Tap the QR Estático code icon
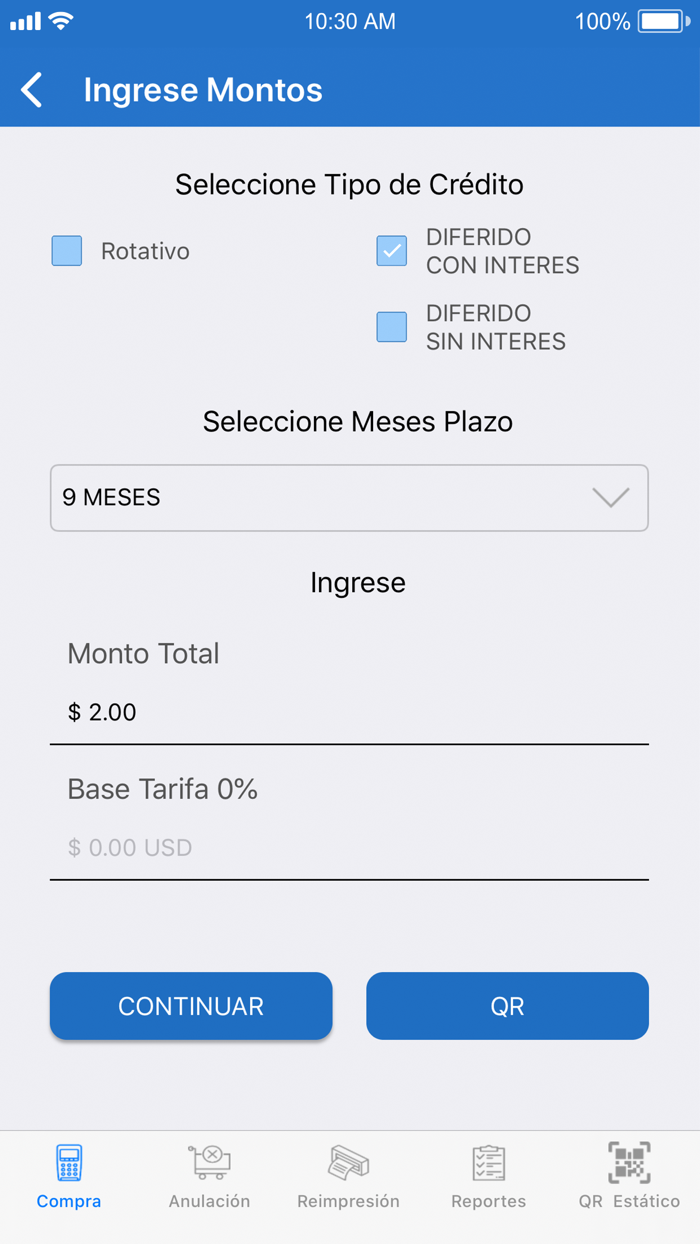Image resolution: width=700 pixels, height=1244 pixels. [x=628, y=1163]
